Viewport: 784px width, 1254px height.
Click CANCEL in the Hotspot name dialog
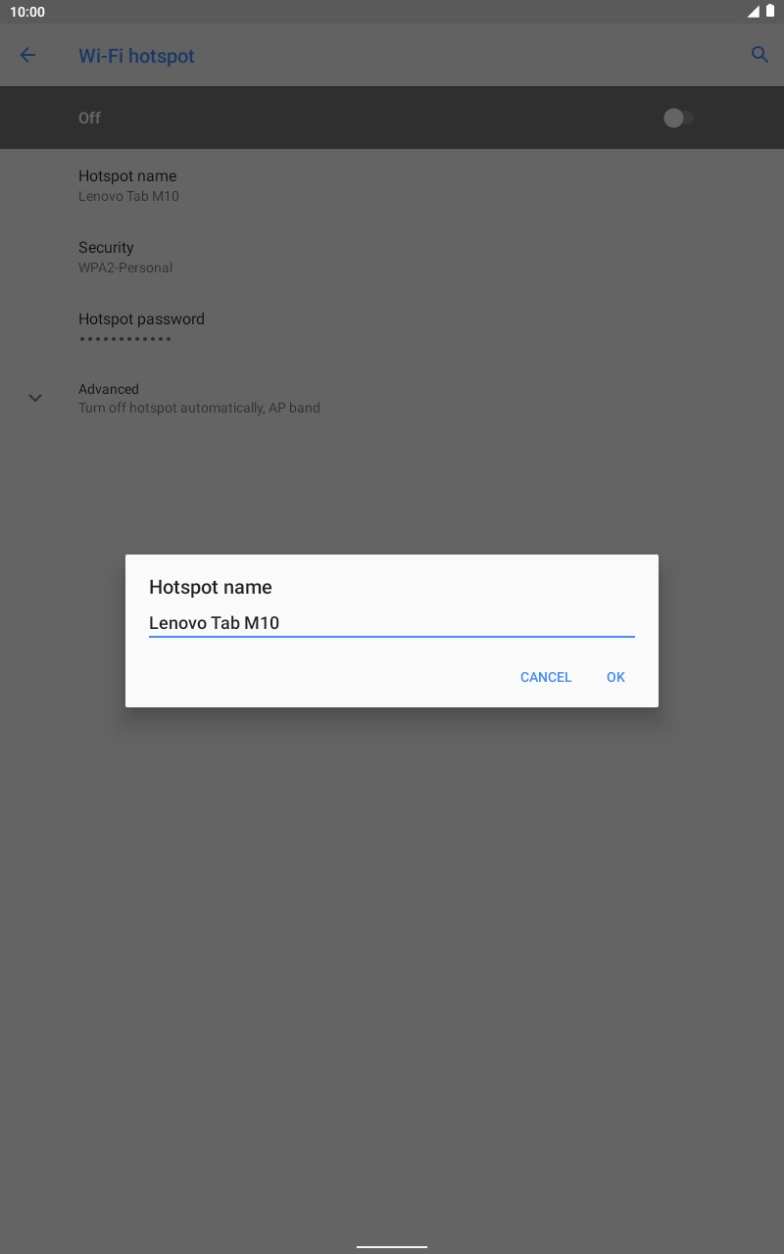point(546,677)
